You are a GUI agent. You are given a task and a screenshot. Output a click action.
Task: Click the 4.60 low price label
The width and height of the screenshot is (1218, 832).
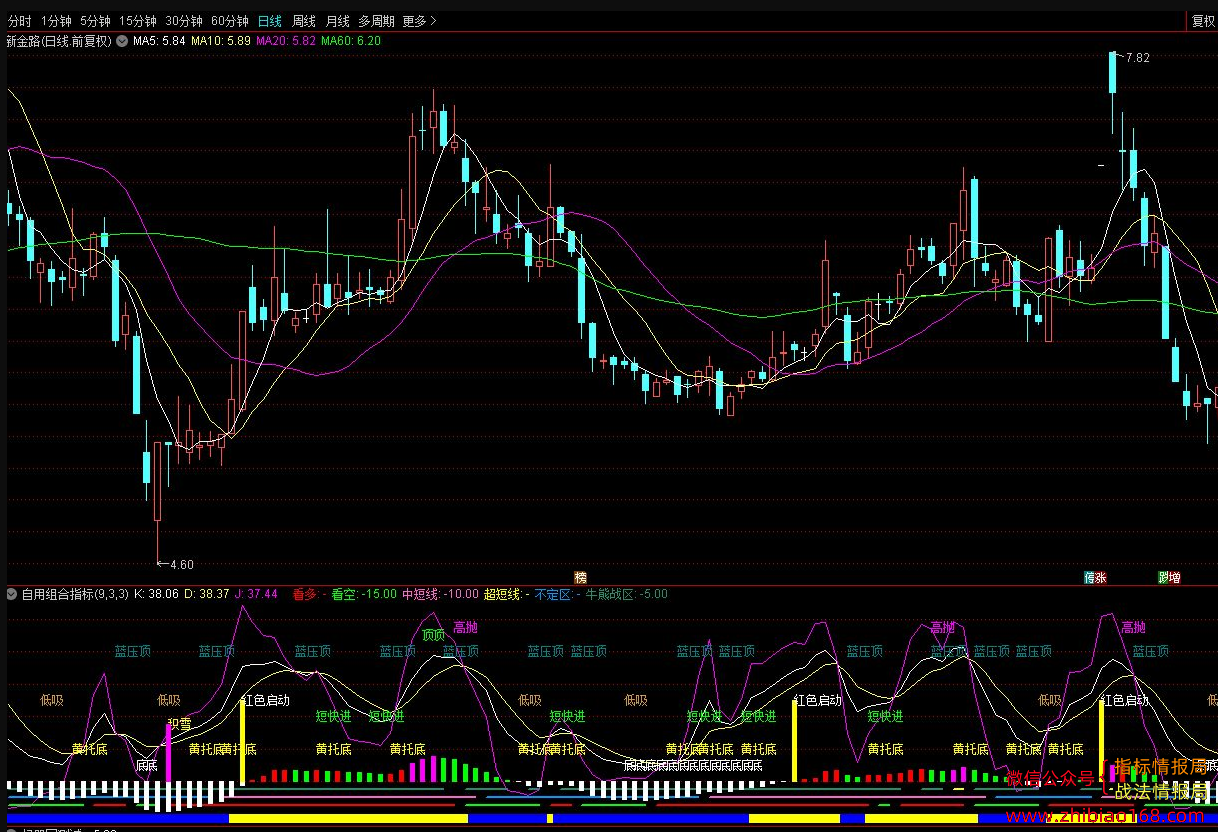(182, 565)
